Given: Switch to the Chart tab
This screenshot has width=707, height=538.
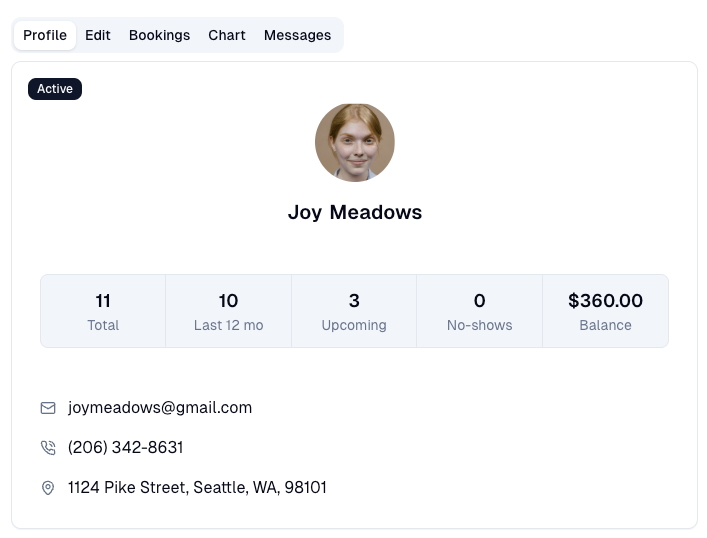Looking at the screenshot, I should [227, 35].
